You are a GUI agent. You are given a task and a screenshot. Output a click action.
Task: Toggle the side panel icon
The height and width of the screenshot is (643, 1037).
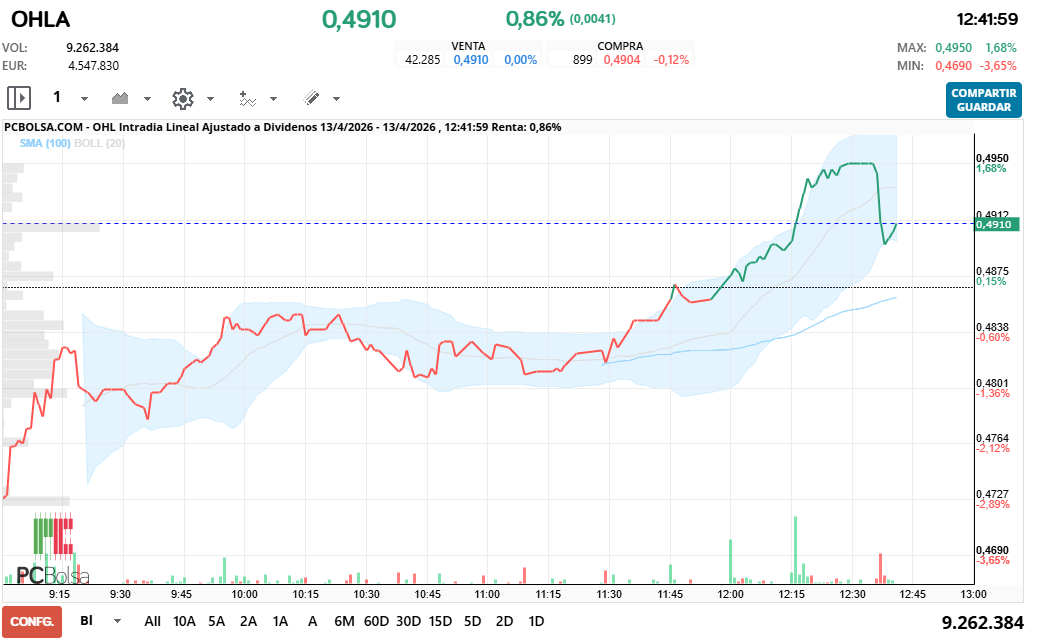(x=19, y=98)
